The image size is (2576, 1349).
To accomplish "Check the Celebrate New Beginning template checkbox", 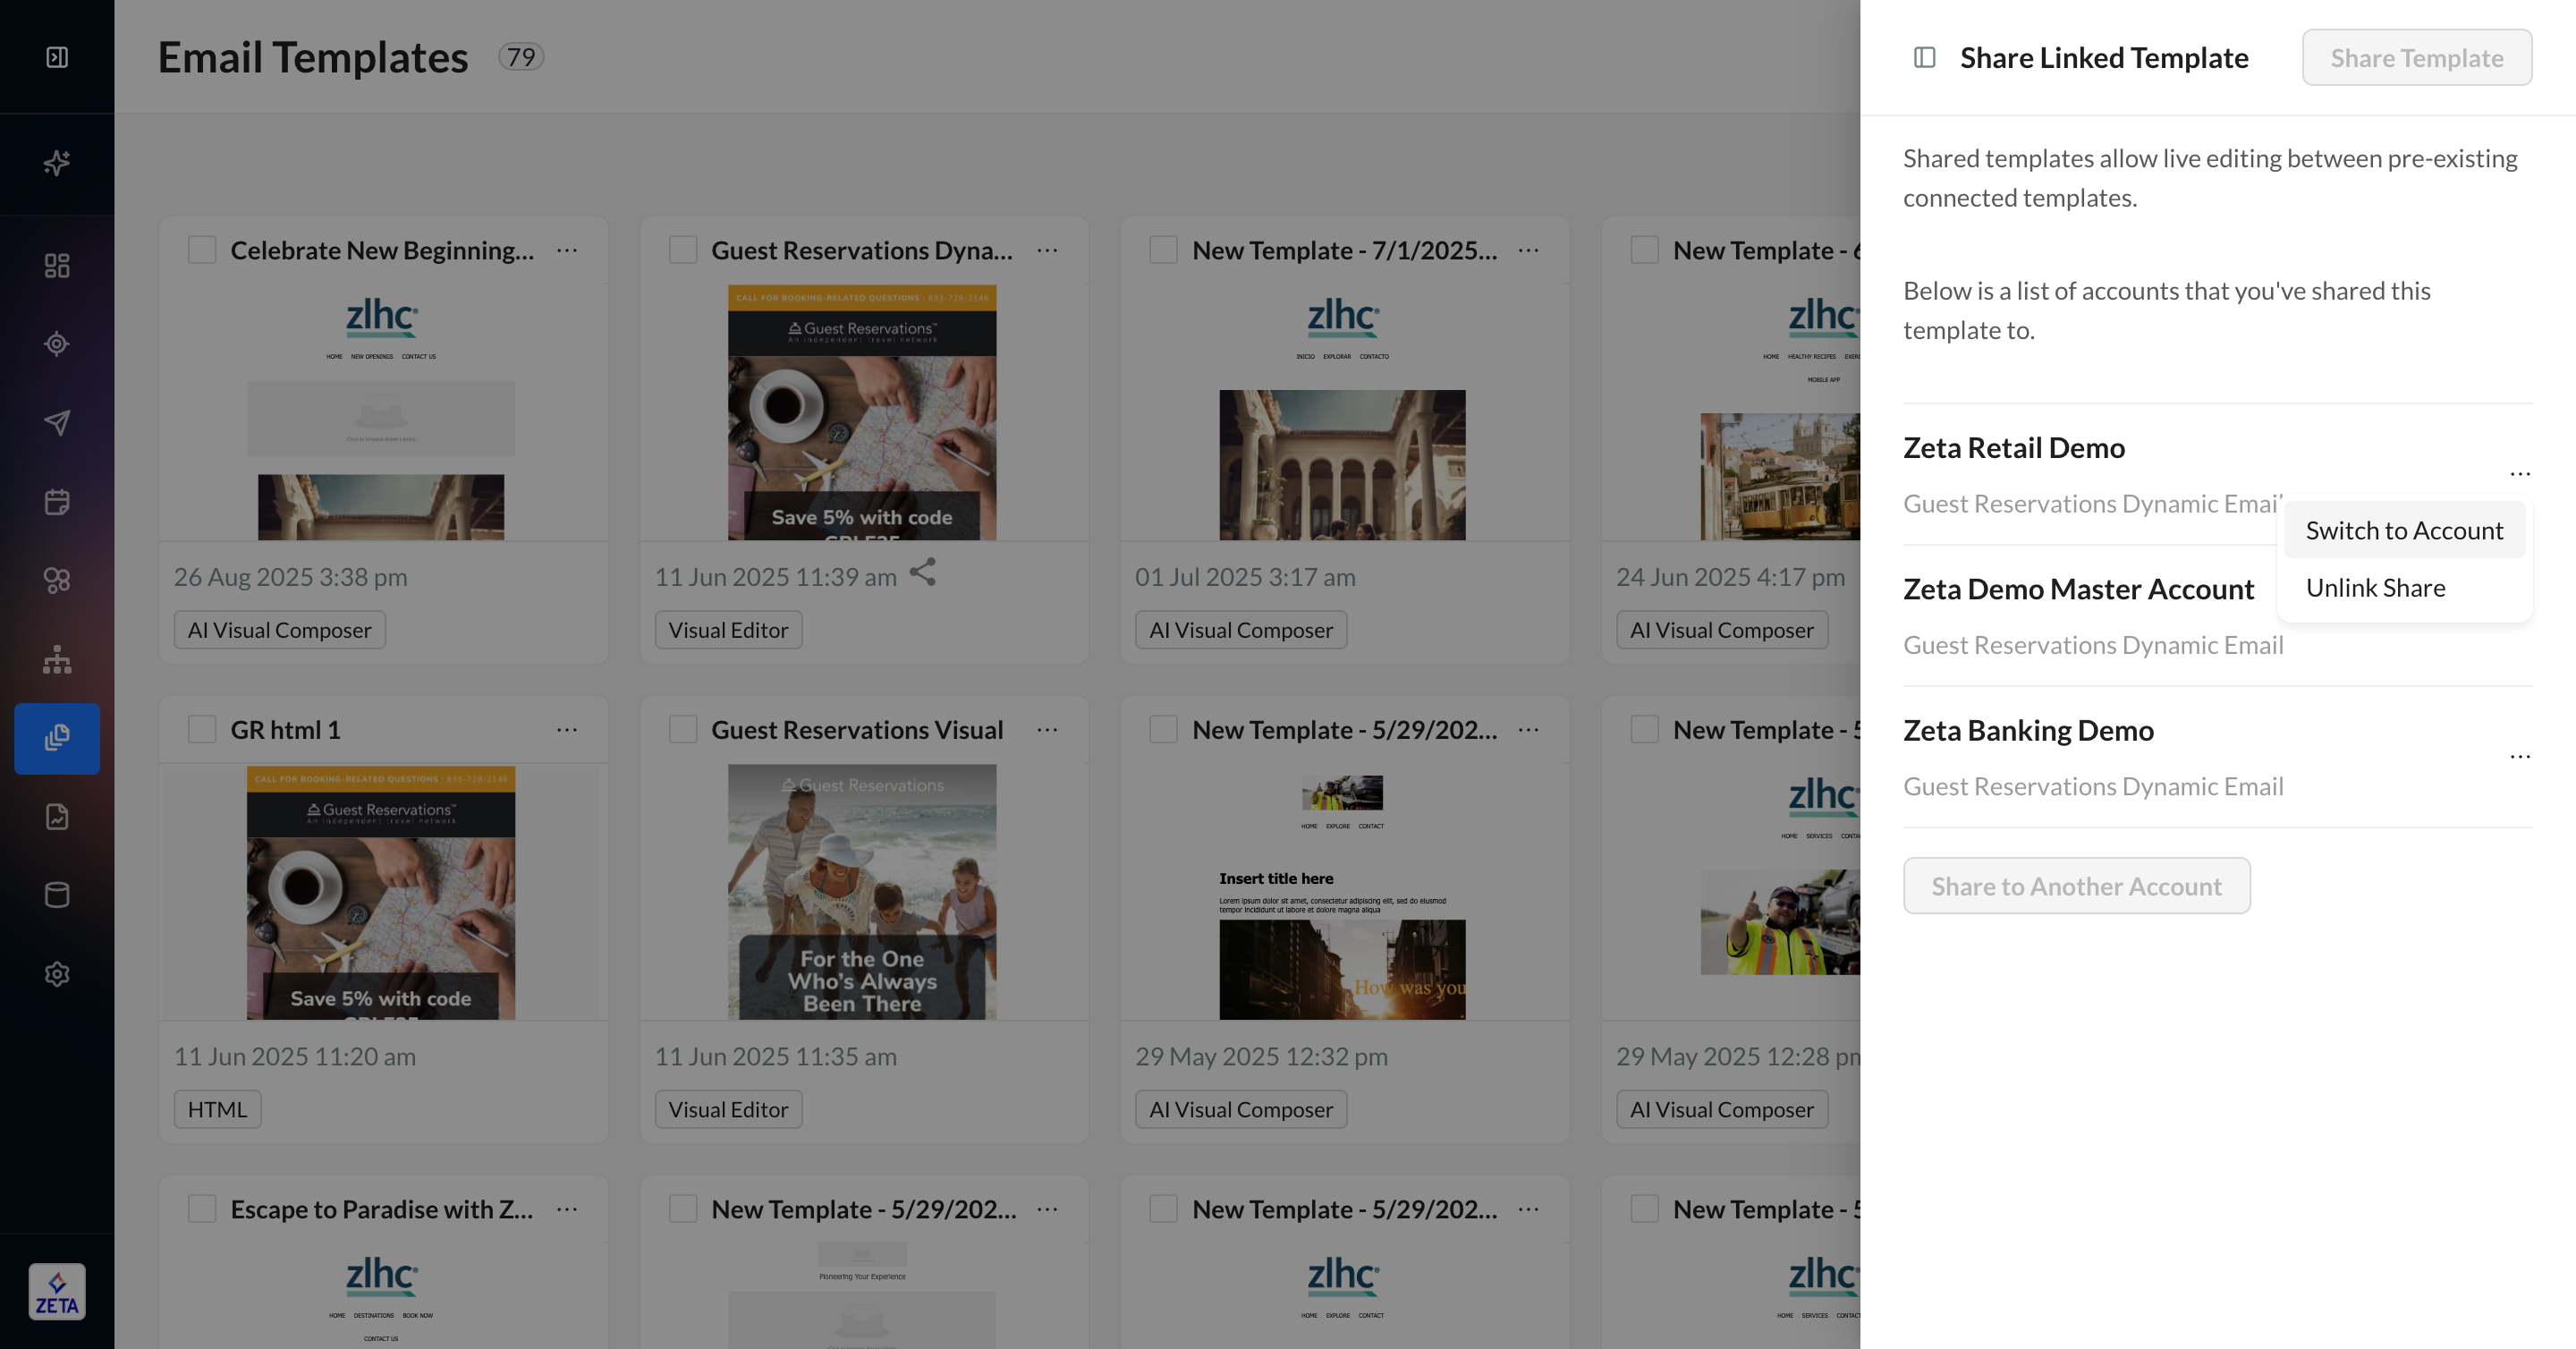I will point(202,250).
